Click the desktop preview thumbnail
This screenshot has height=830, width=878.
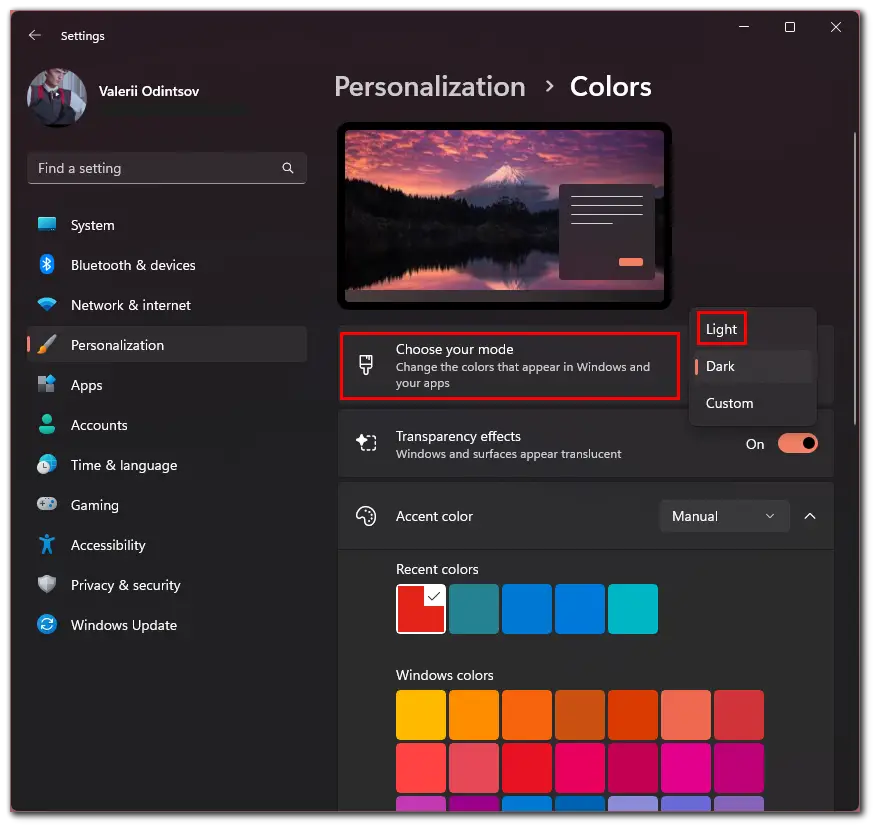click(x=505, y=216)
